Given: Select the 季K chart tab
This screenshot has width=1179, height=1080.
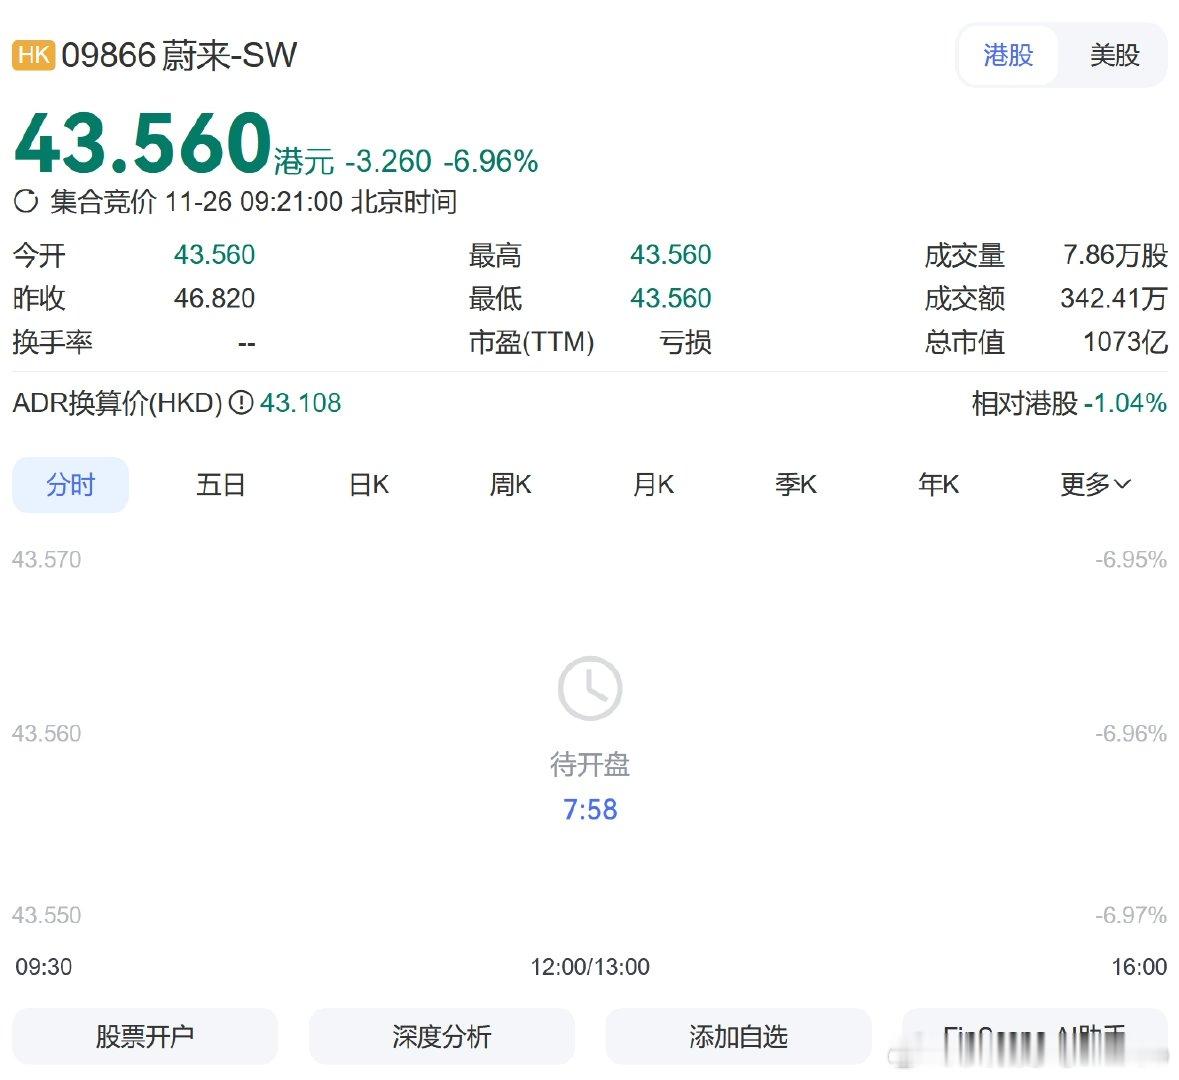Looking at the screenshot, I should click(796, 485).
